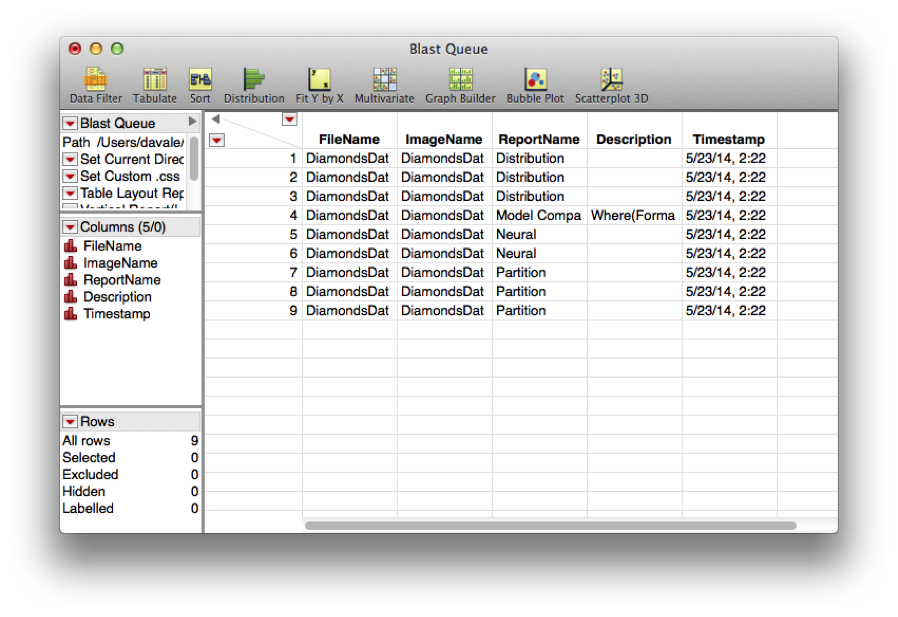This screenshot has height=617, width=898.
Task: Run a Distribution analysis
Action: (x=254, y=84)
